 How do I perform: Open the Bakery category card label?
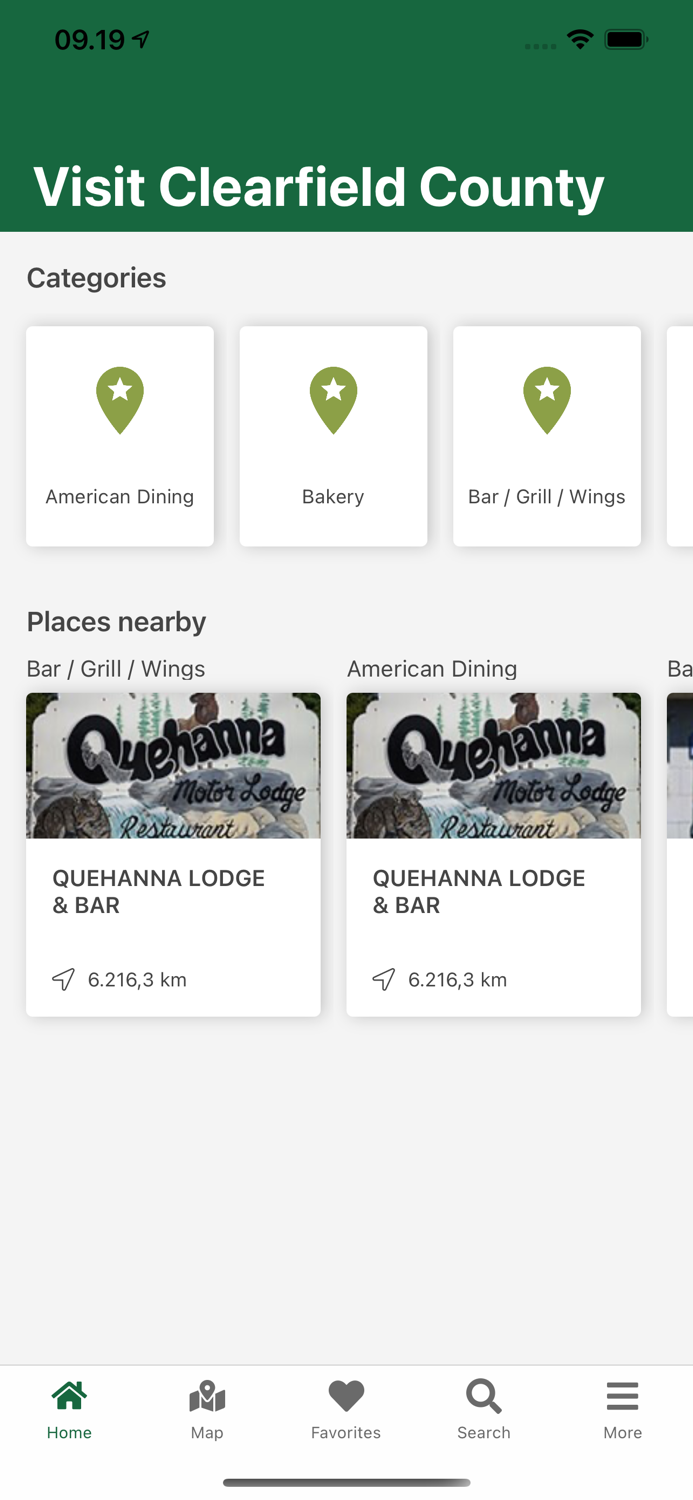pos(333,497)
